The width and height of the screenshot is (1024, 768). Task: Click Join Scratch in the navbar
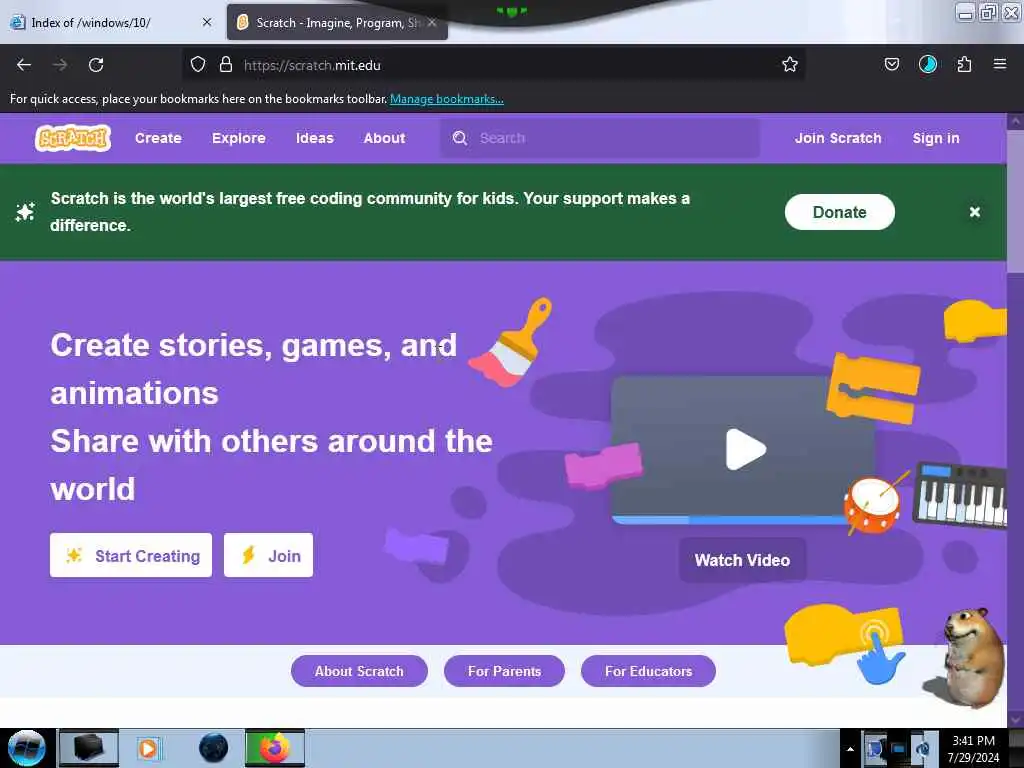838,138
